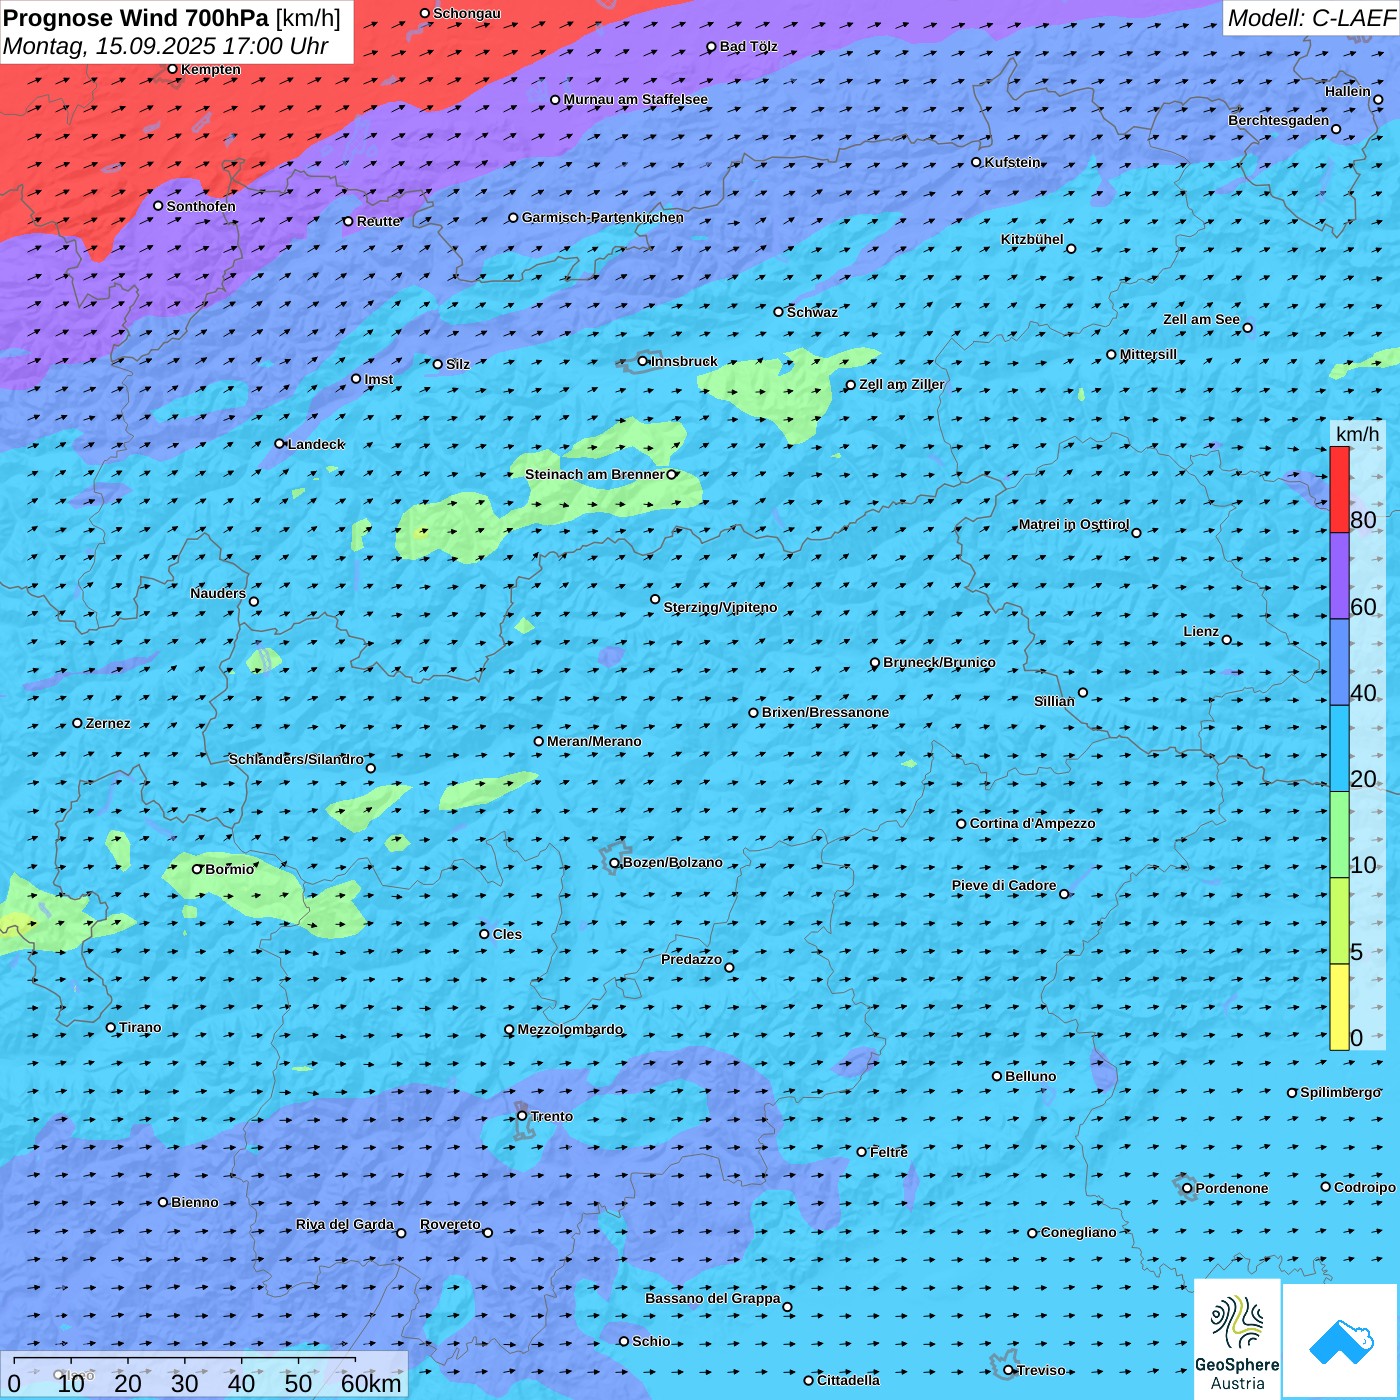Click the Schio city marker
Viewport: 1400px width, 1400px height.
pos(624,1341)
